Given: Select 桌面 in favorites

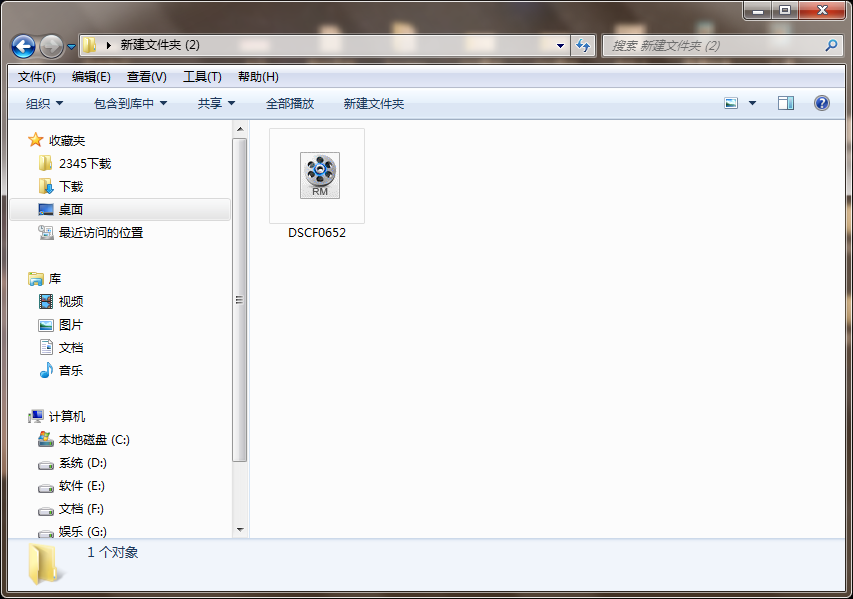Looking at the screenshot, I should click(120, 209).
